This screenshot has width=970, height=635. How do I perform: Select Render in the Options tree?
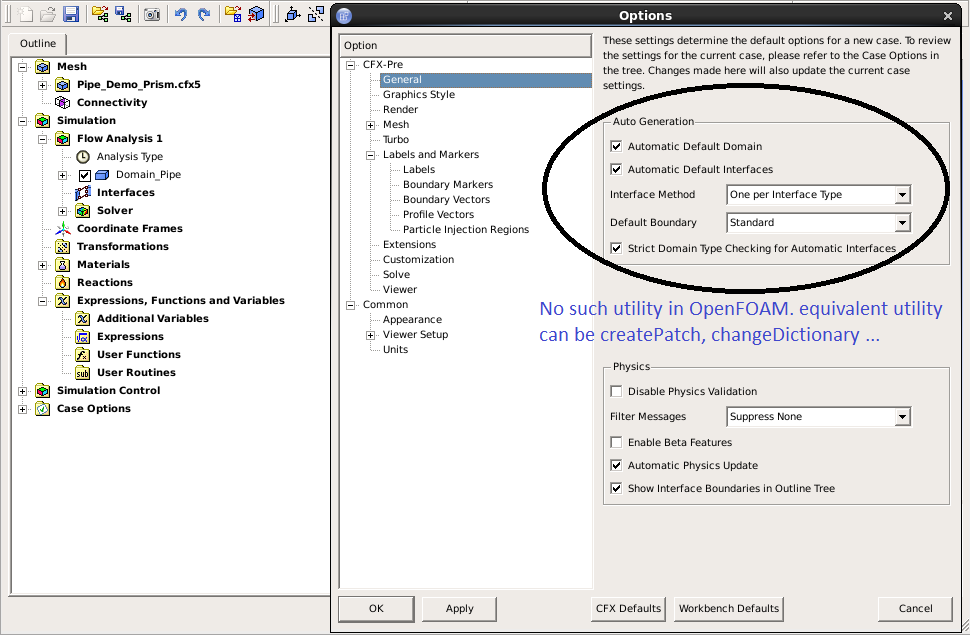(x=400, y=110)
